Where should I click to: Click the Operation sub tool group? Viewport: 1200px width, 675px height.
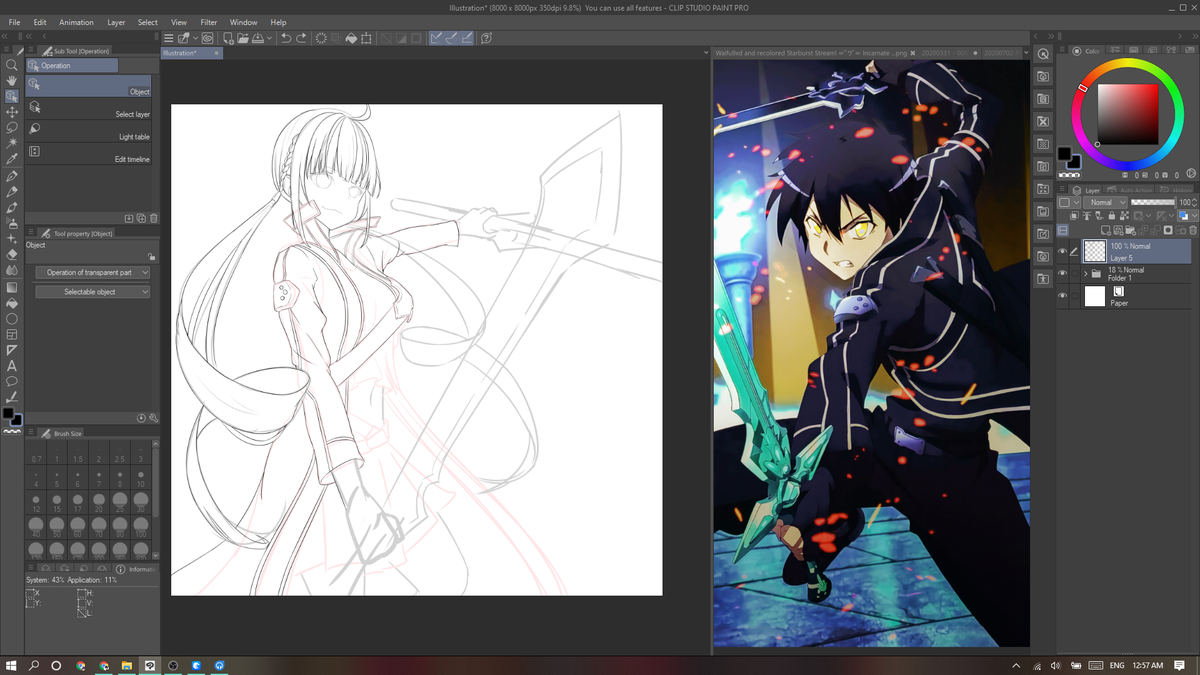[72, 65]
